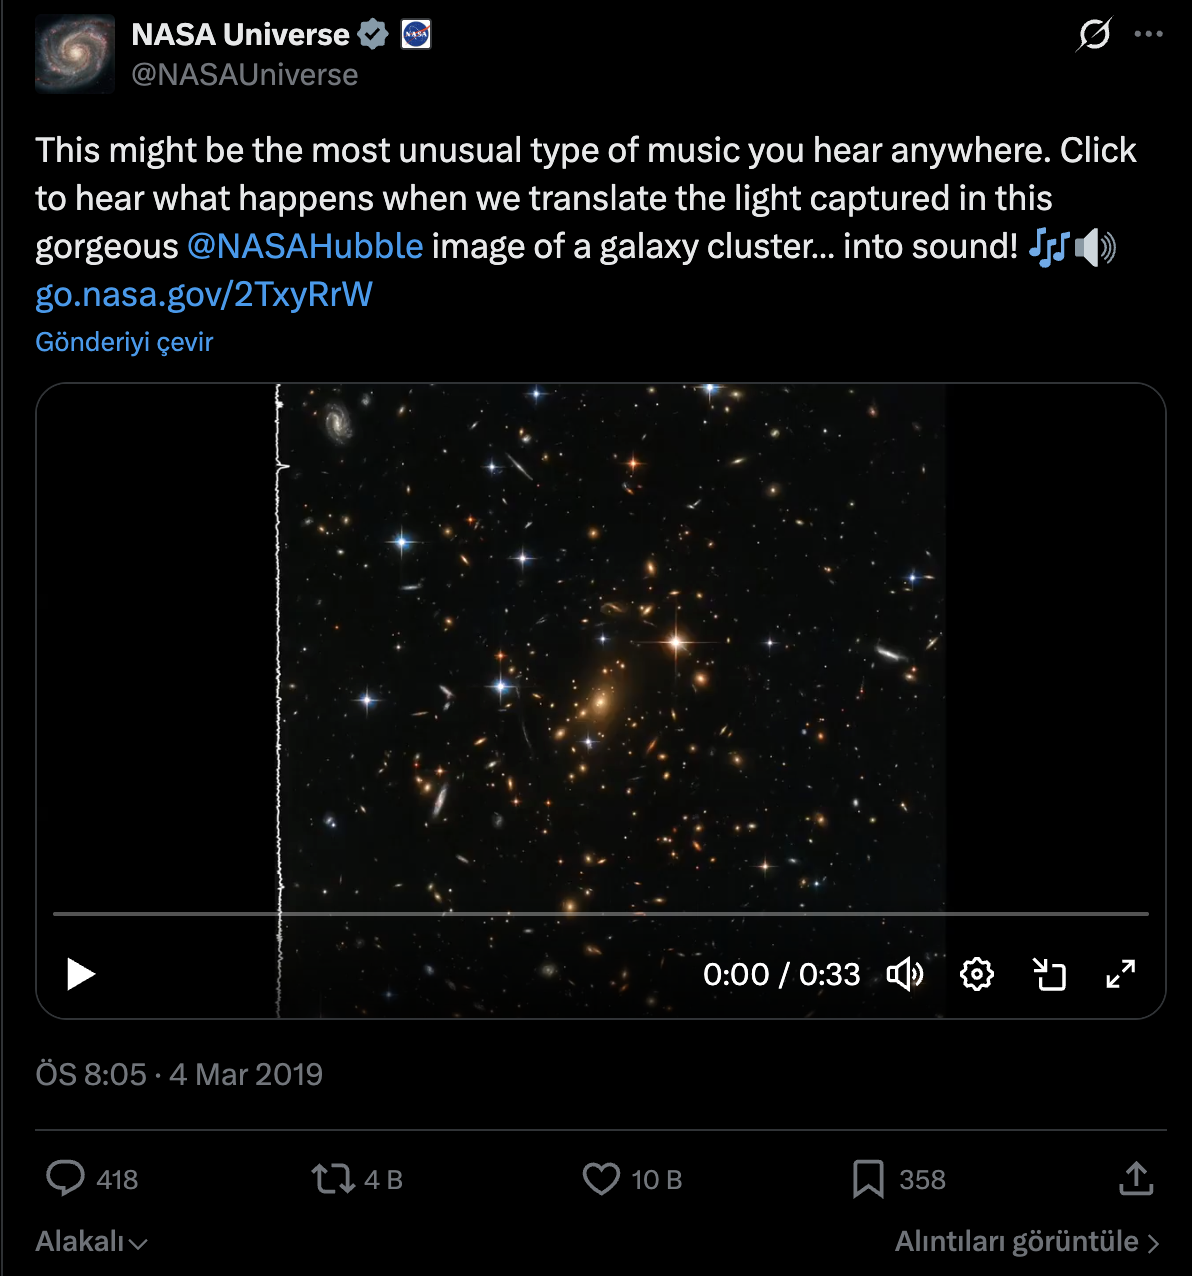Viewport: 1192px width, 1276px height.
Task: Open NASA Universe profile picture
Action: pyautogui.click(x=75, y=54)
